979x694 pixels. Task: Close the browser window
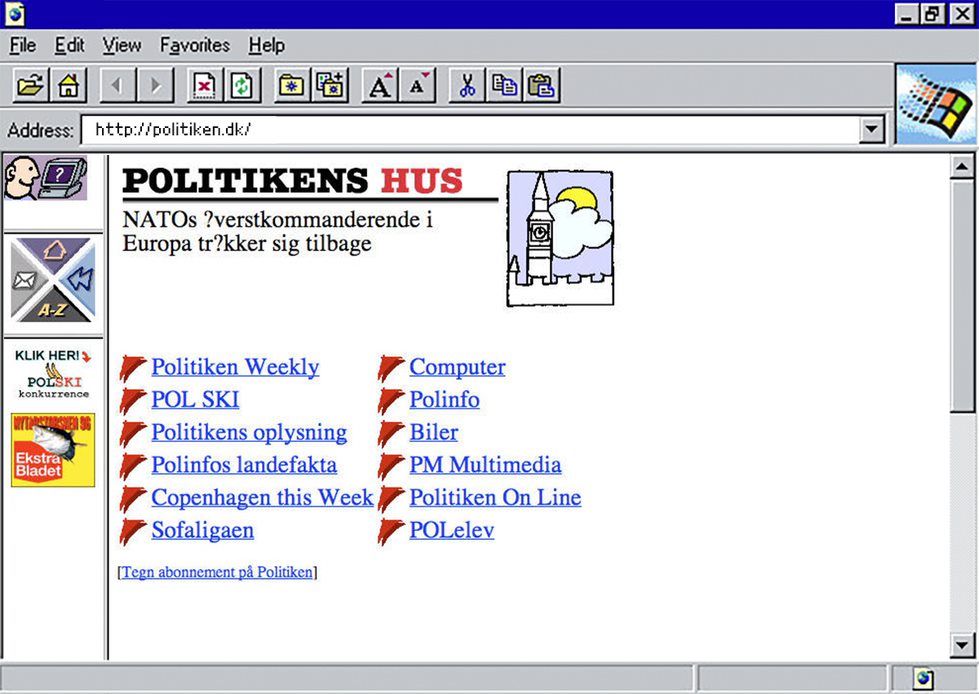click(x=962, y=14)
